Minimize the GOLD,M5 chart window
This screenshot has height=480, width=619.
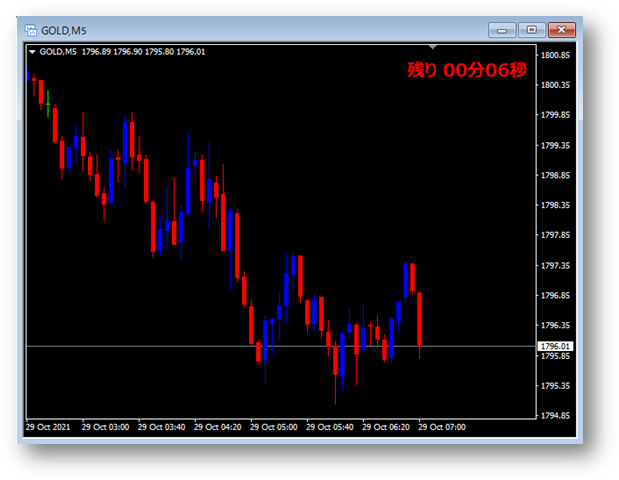point(502,30)
